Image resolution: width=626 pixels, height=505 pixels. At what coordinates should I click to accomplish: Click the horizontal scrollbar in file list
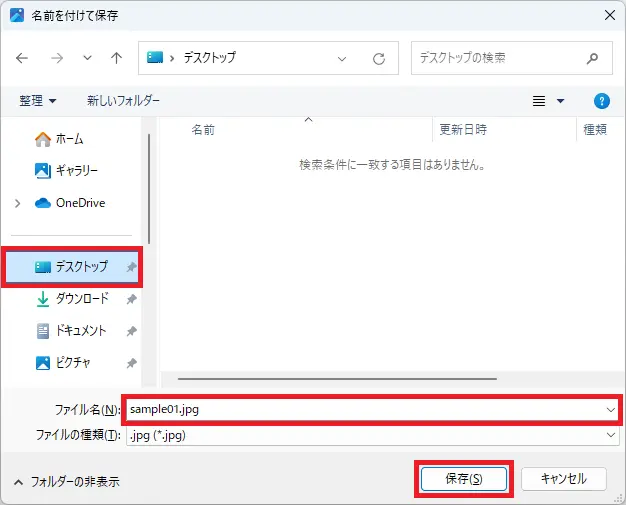point(336,379)
